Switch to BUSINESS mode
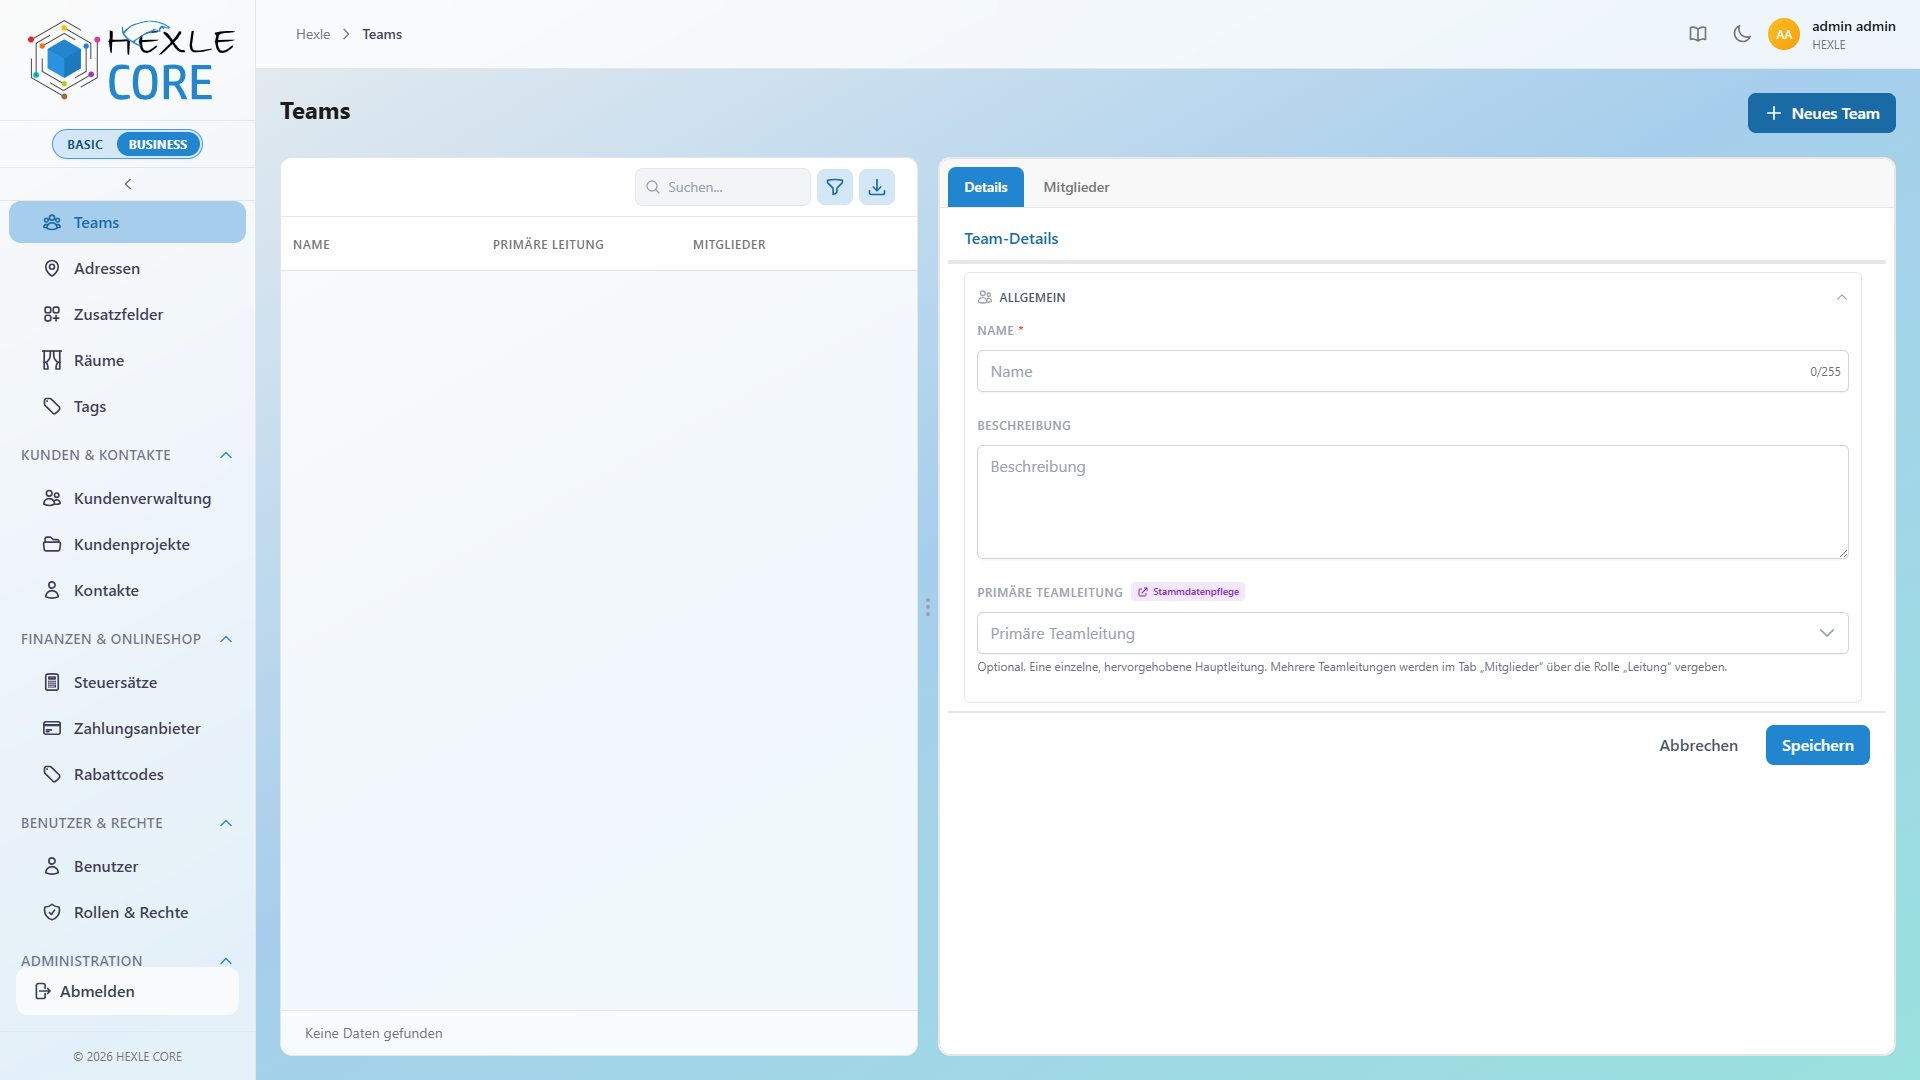 point(158,144)
